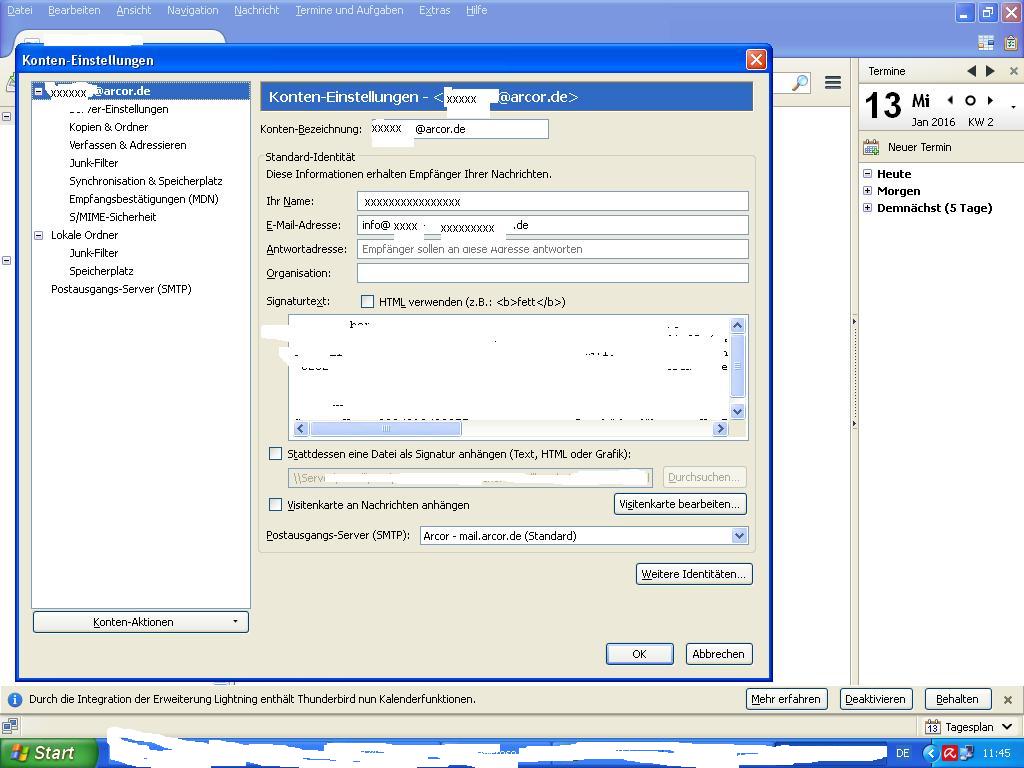Collapse the Lokale Ordner tree node
The height and width of the screenshot is (768, 1024).
click(x=39, y=235)
